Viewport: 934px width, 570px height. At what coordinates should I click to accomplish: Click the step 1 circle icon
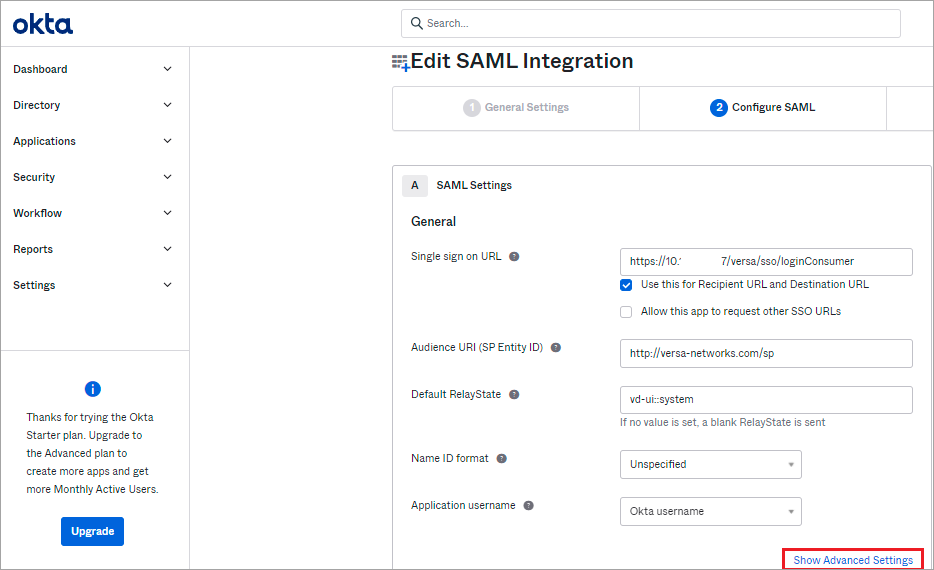(472, 108)
